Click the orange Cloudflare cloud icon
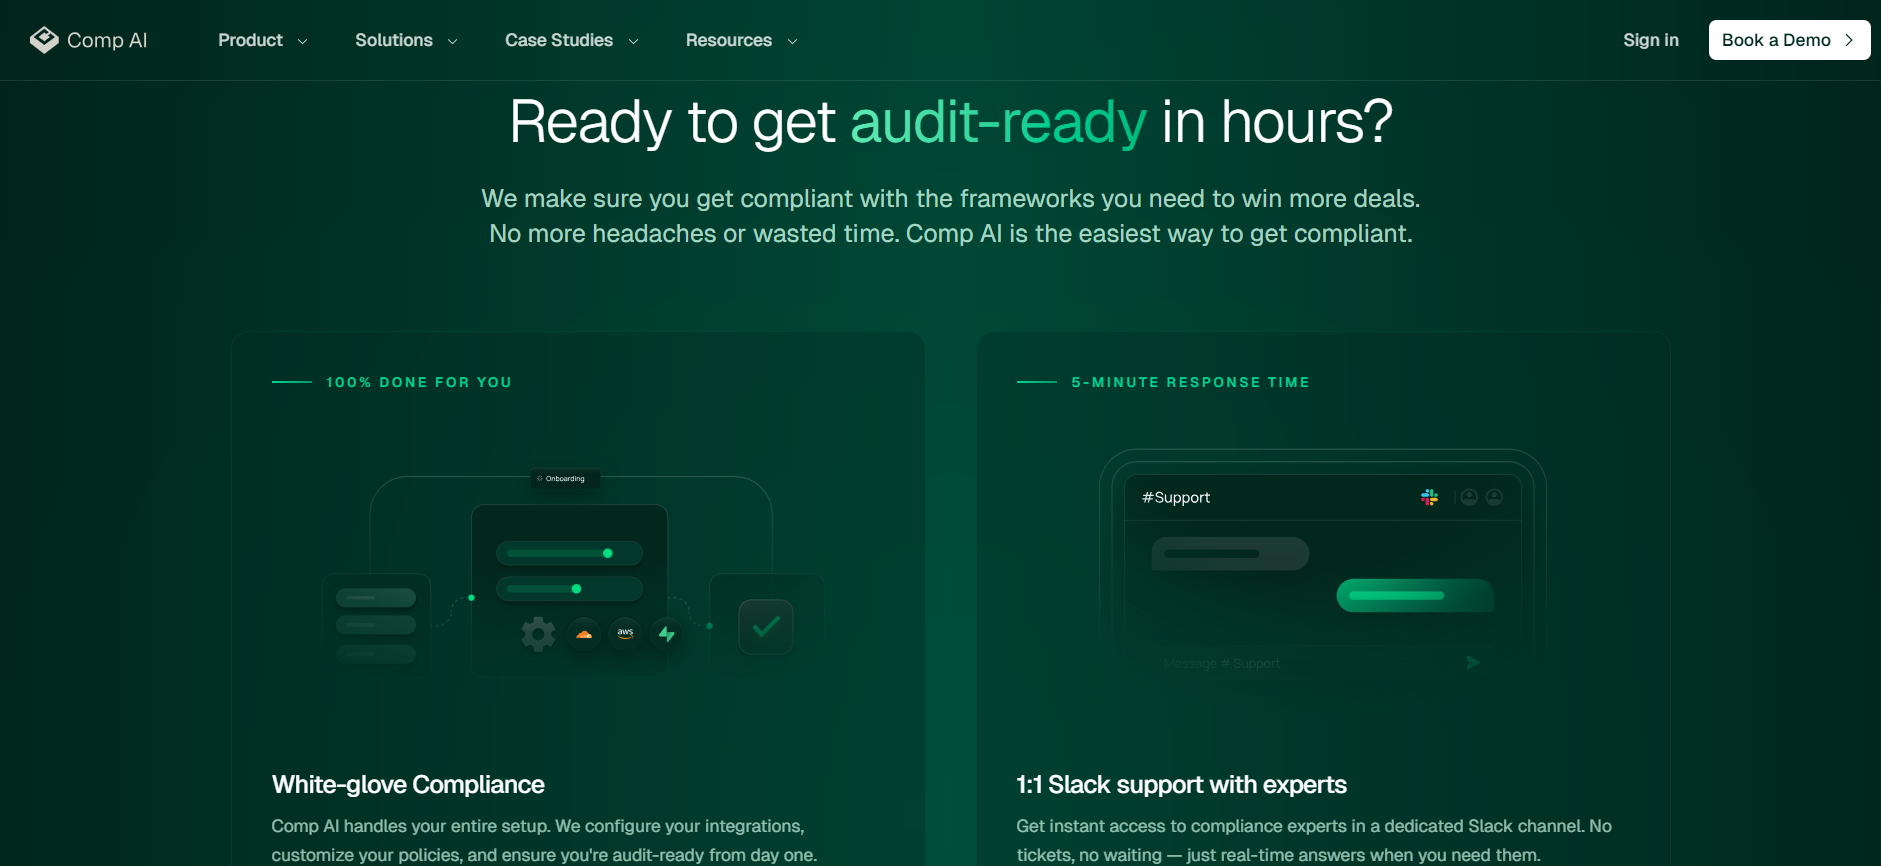 click(x=584, y=634)
